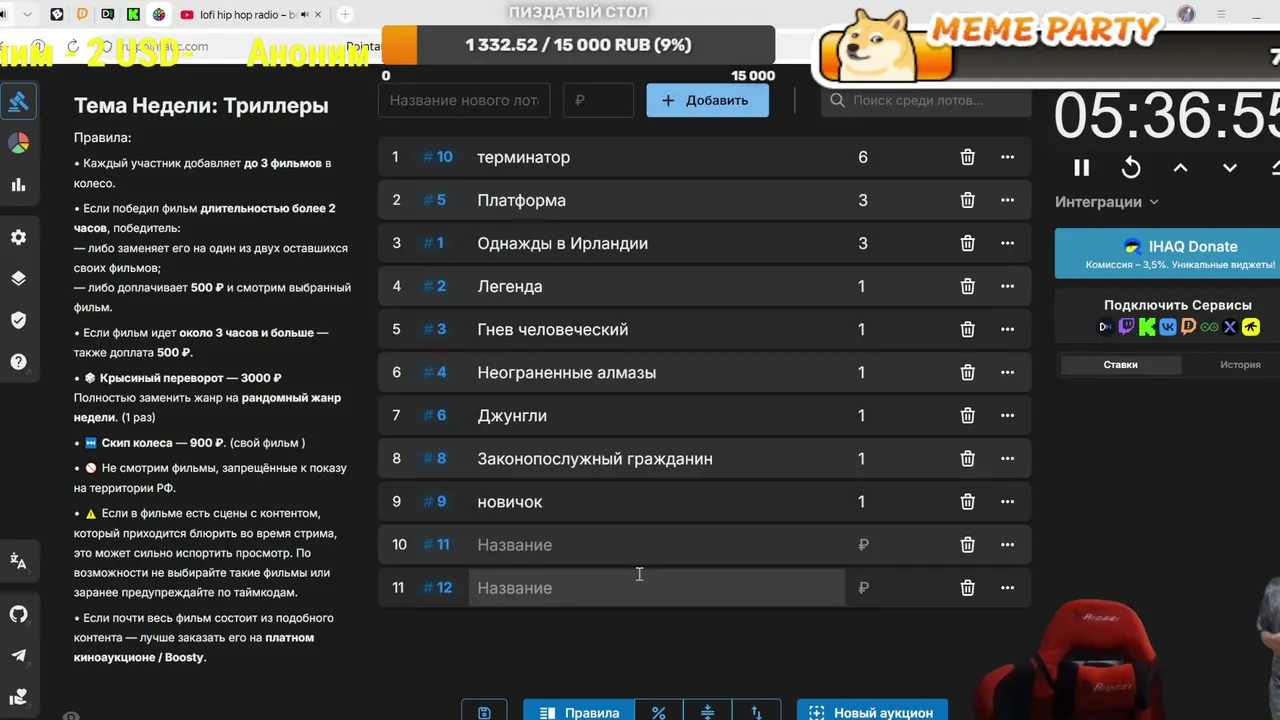Switch to the История tab

[1240, 365]
